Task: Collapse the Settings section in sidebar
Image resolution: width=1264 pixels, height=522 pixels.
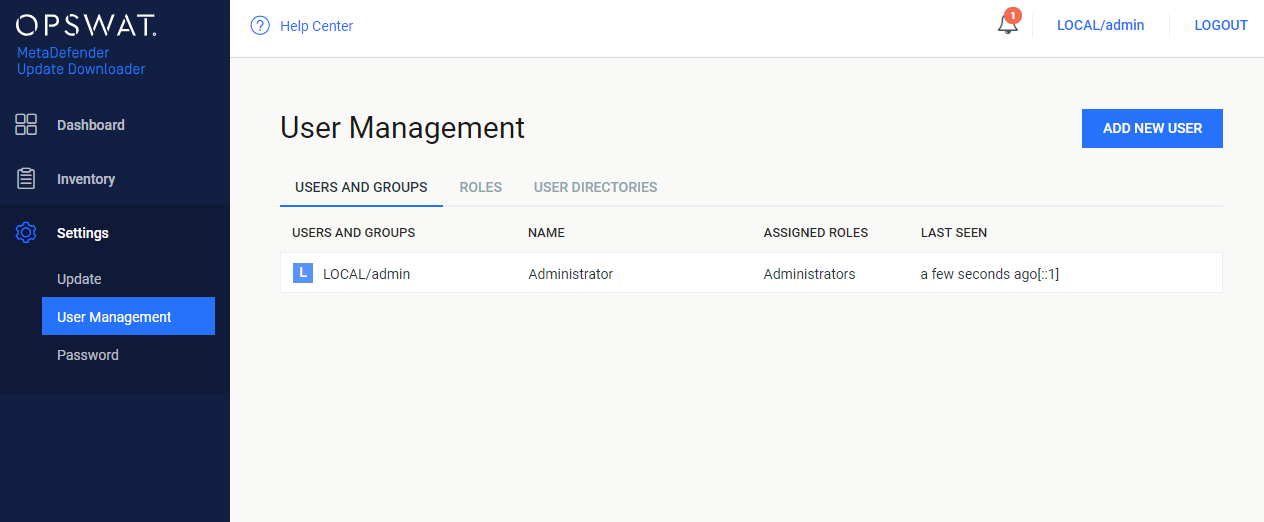Action: (115, 233)
